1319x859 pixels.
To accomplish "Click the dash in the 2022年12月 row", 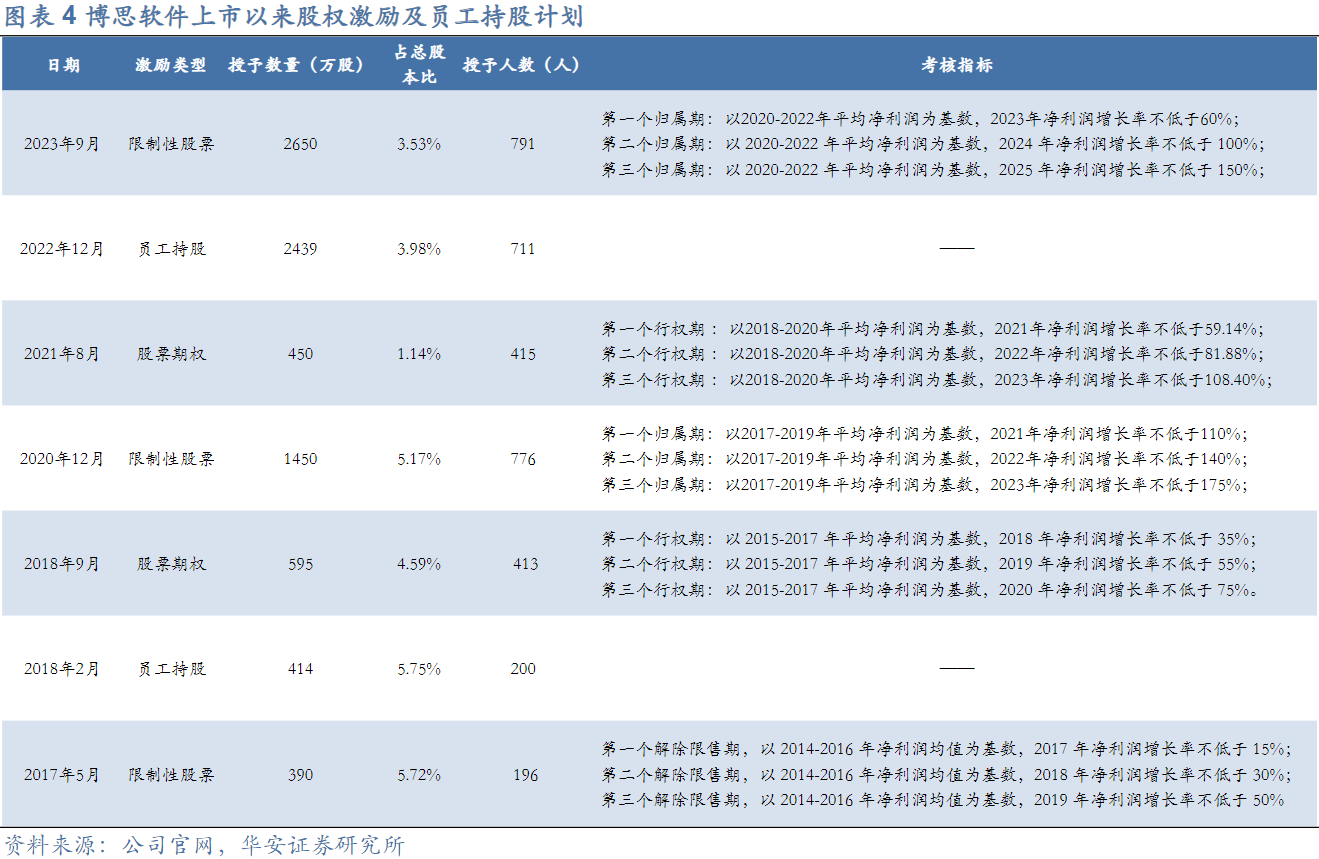I will pos(957,248).
